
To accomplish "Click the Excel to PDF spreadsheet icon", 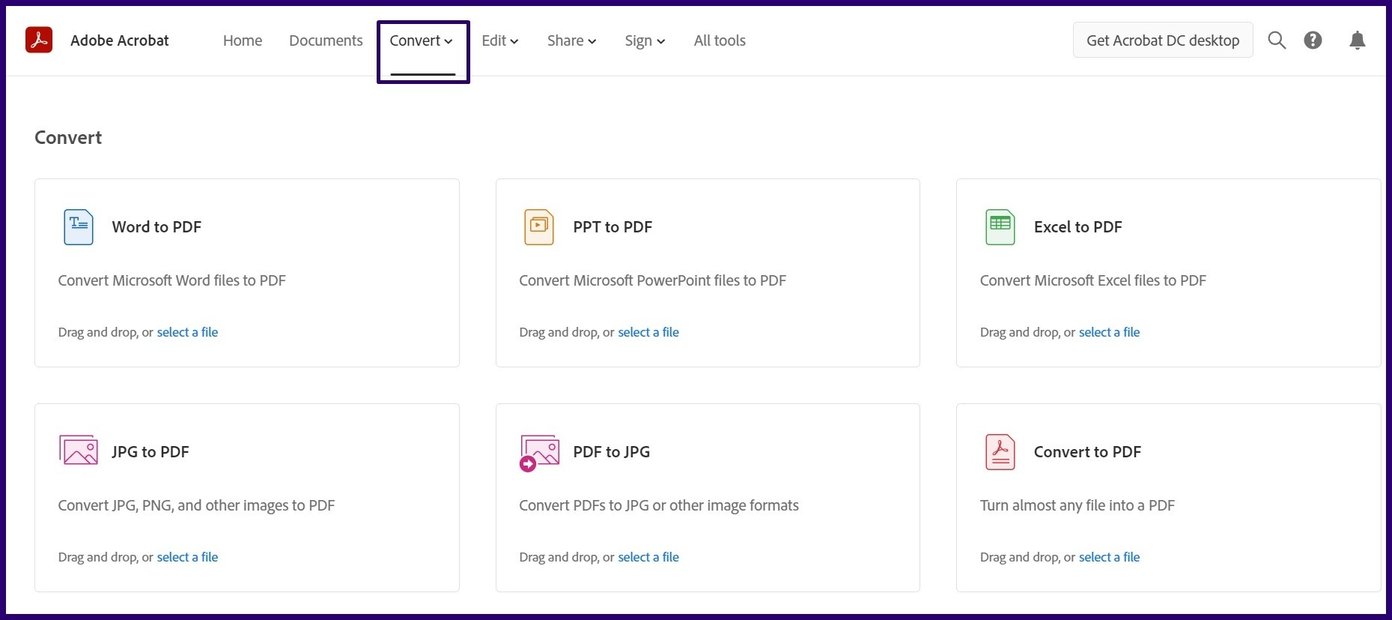I will [999, 227].
